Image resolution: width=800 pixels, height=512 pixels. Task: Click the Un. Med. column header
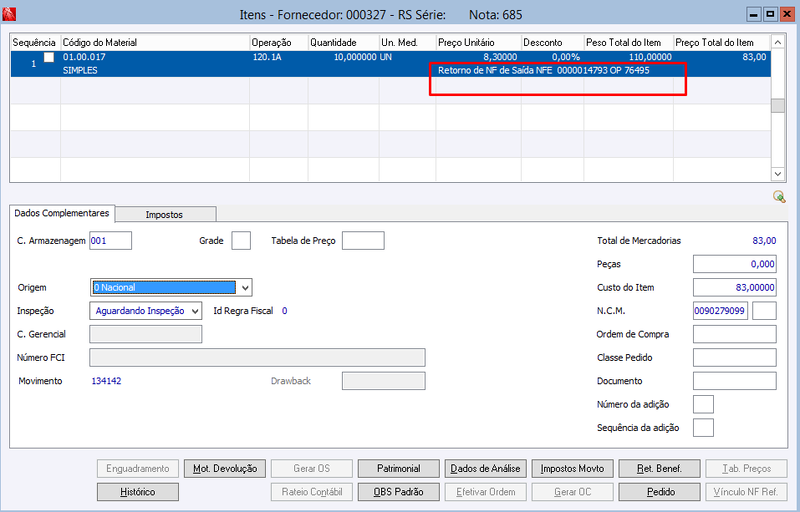pyautogui.click(x=408, y=42)
